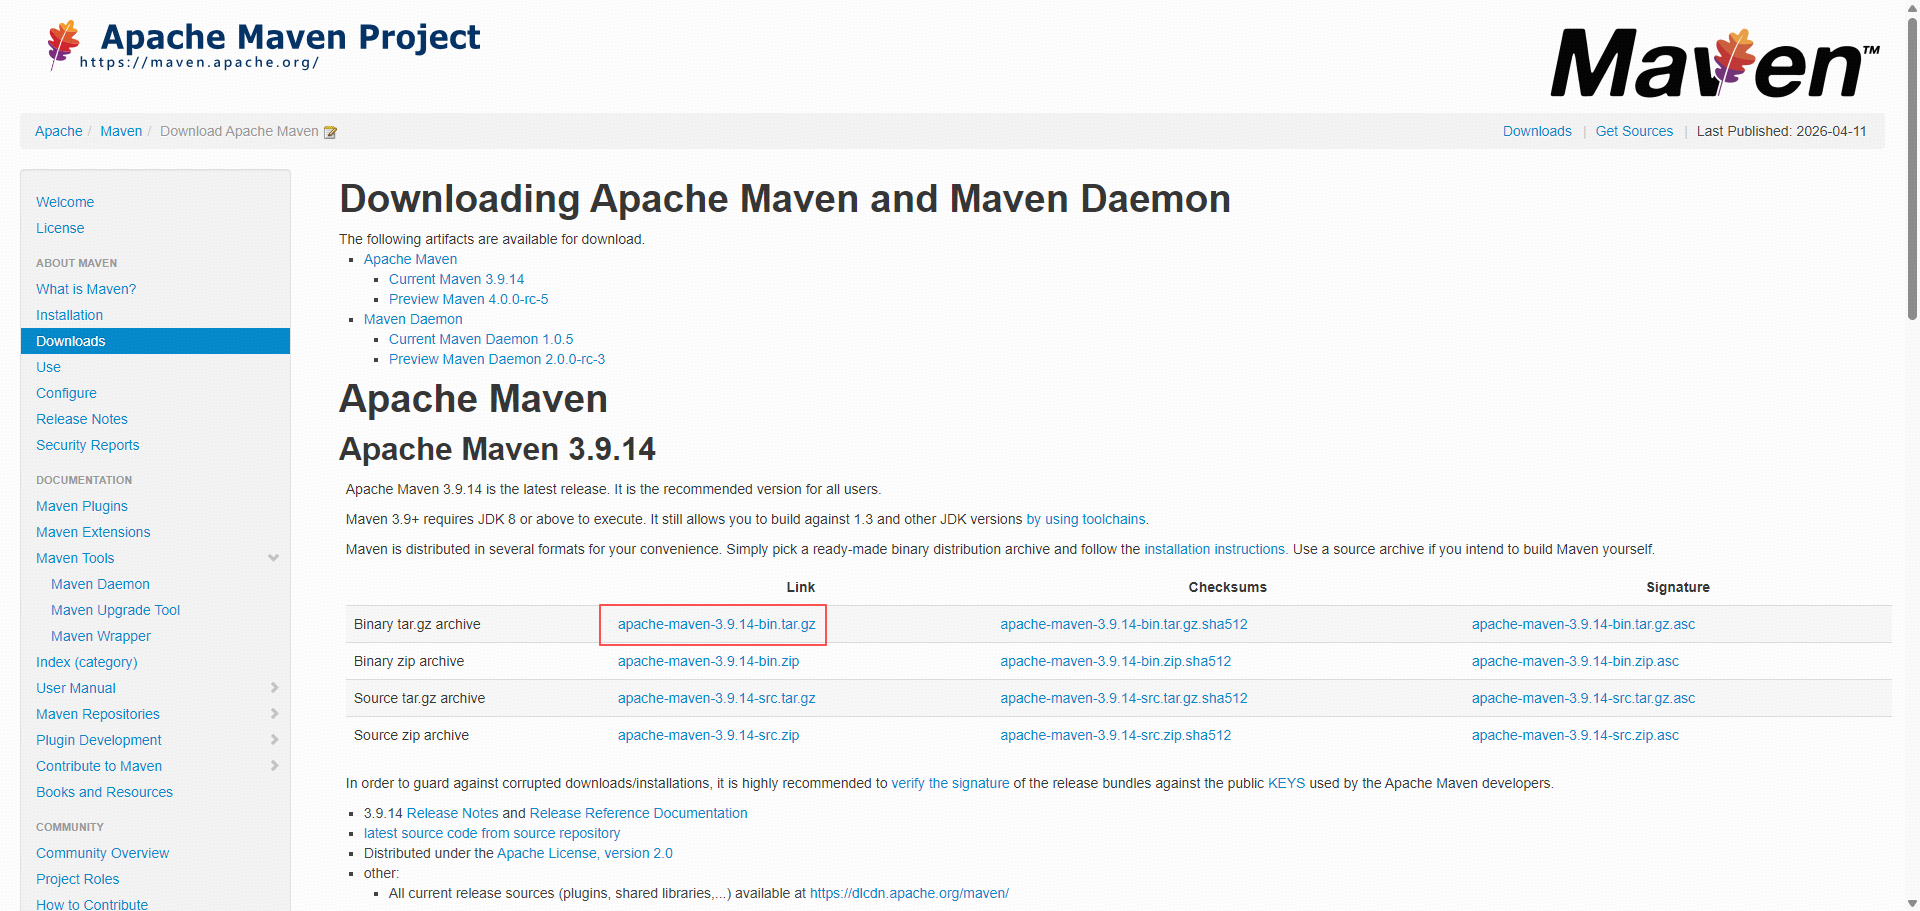Open Index (category) link
Image resolution: width=1920 pixels, height=911 pixels.
tap(87, 662)
